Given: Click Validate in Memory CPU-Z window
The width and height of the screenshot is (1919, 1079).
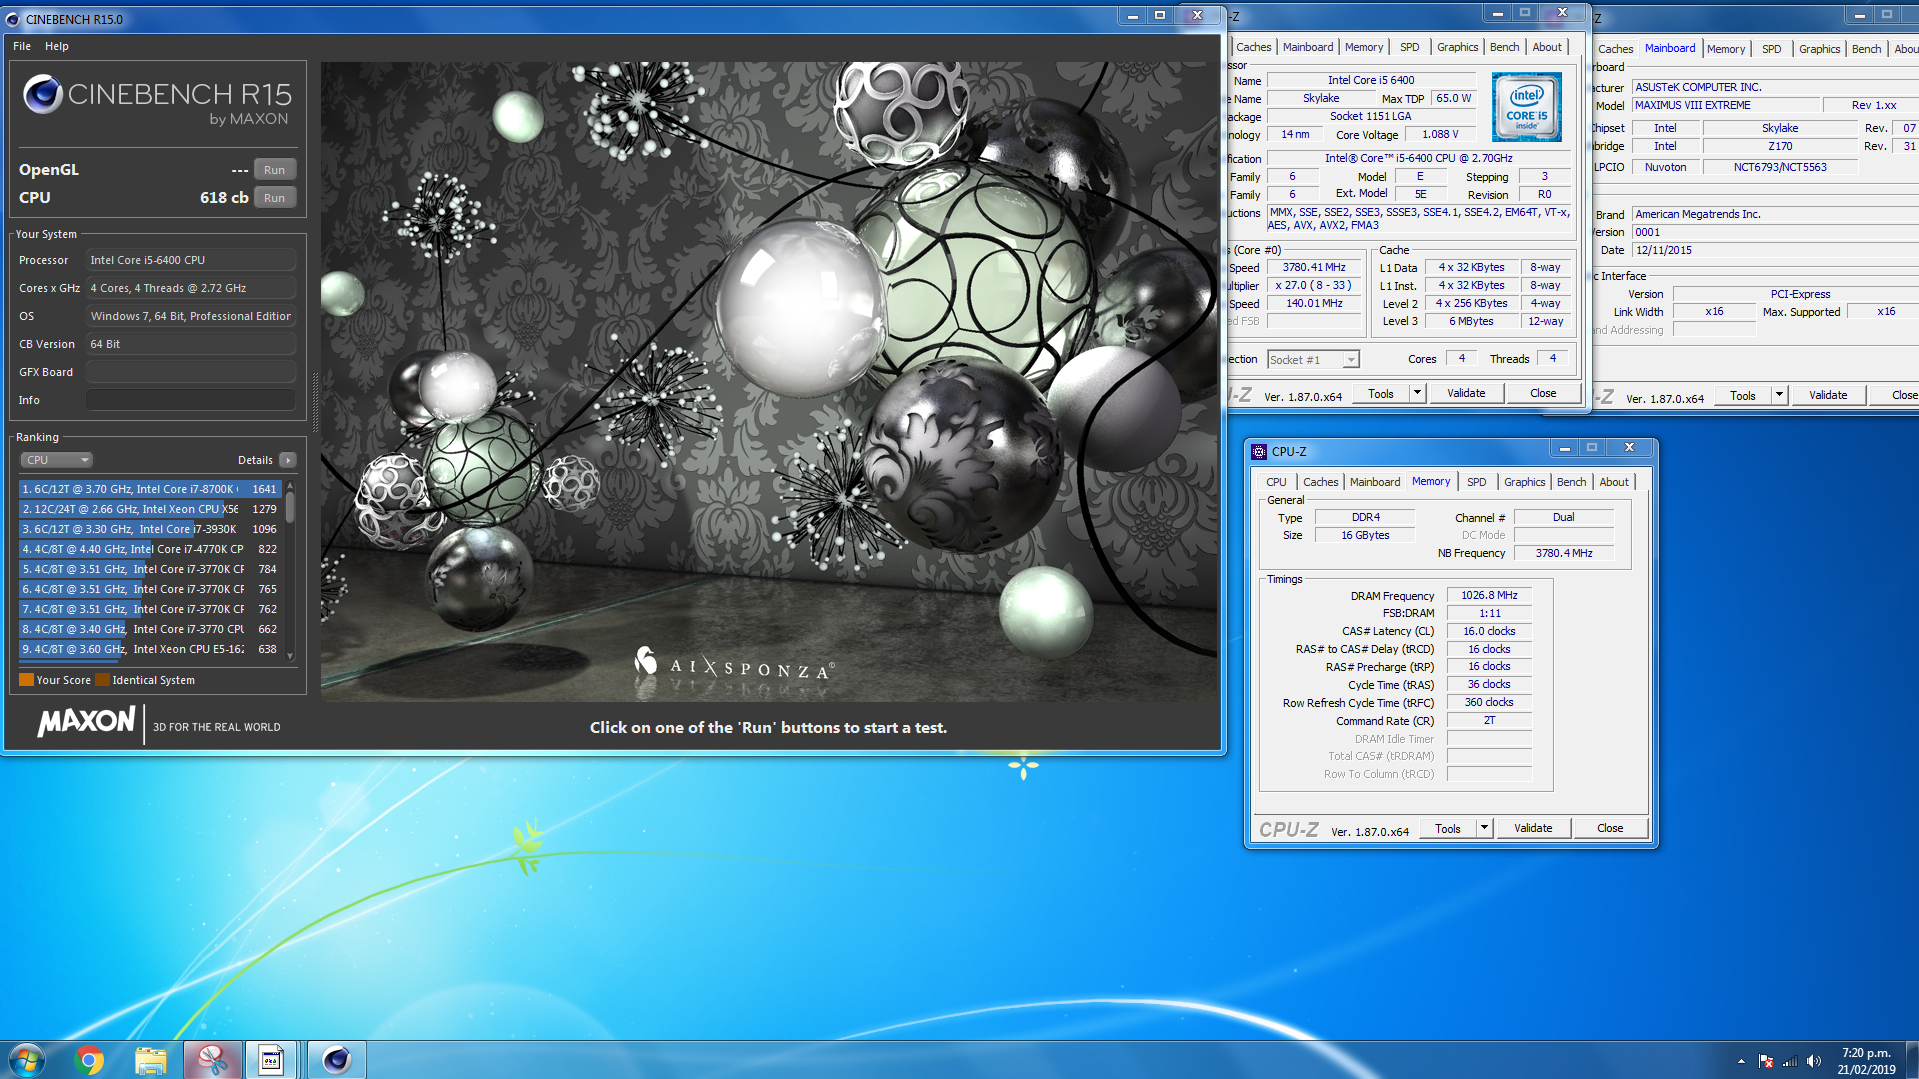Looking at the screenshot, I should point(1533,828).
